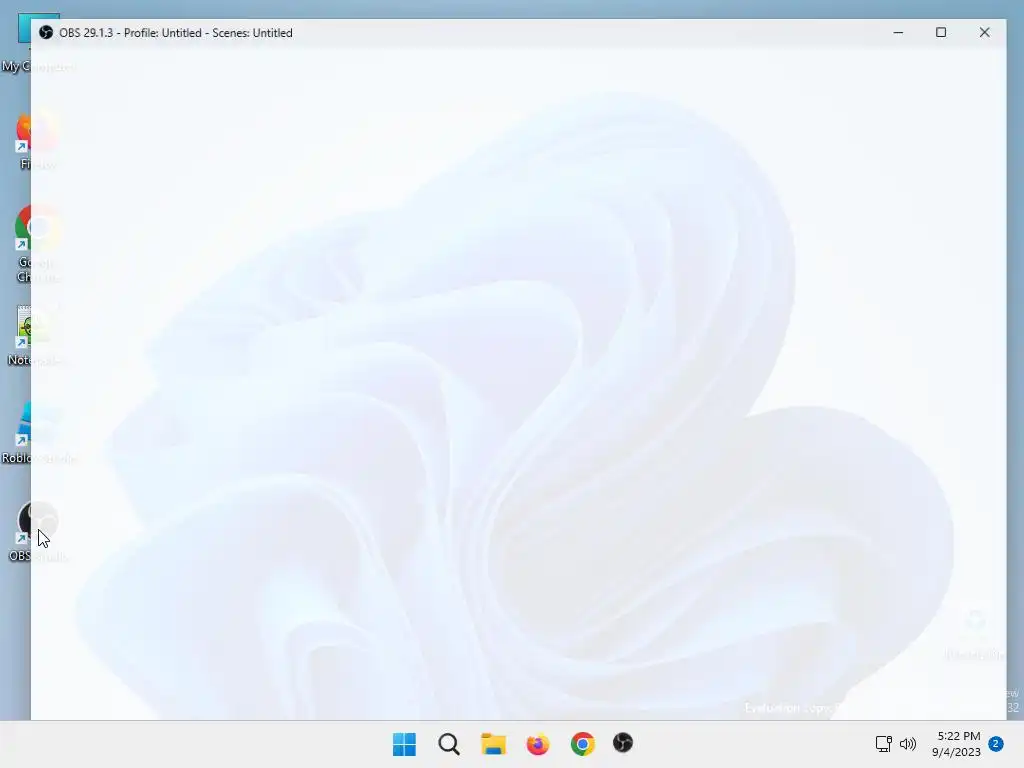The height and width of the screenshot is (768, 1024).
Task: Switch to OBS Studio in the taskbar
Action: 623,743
